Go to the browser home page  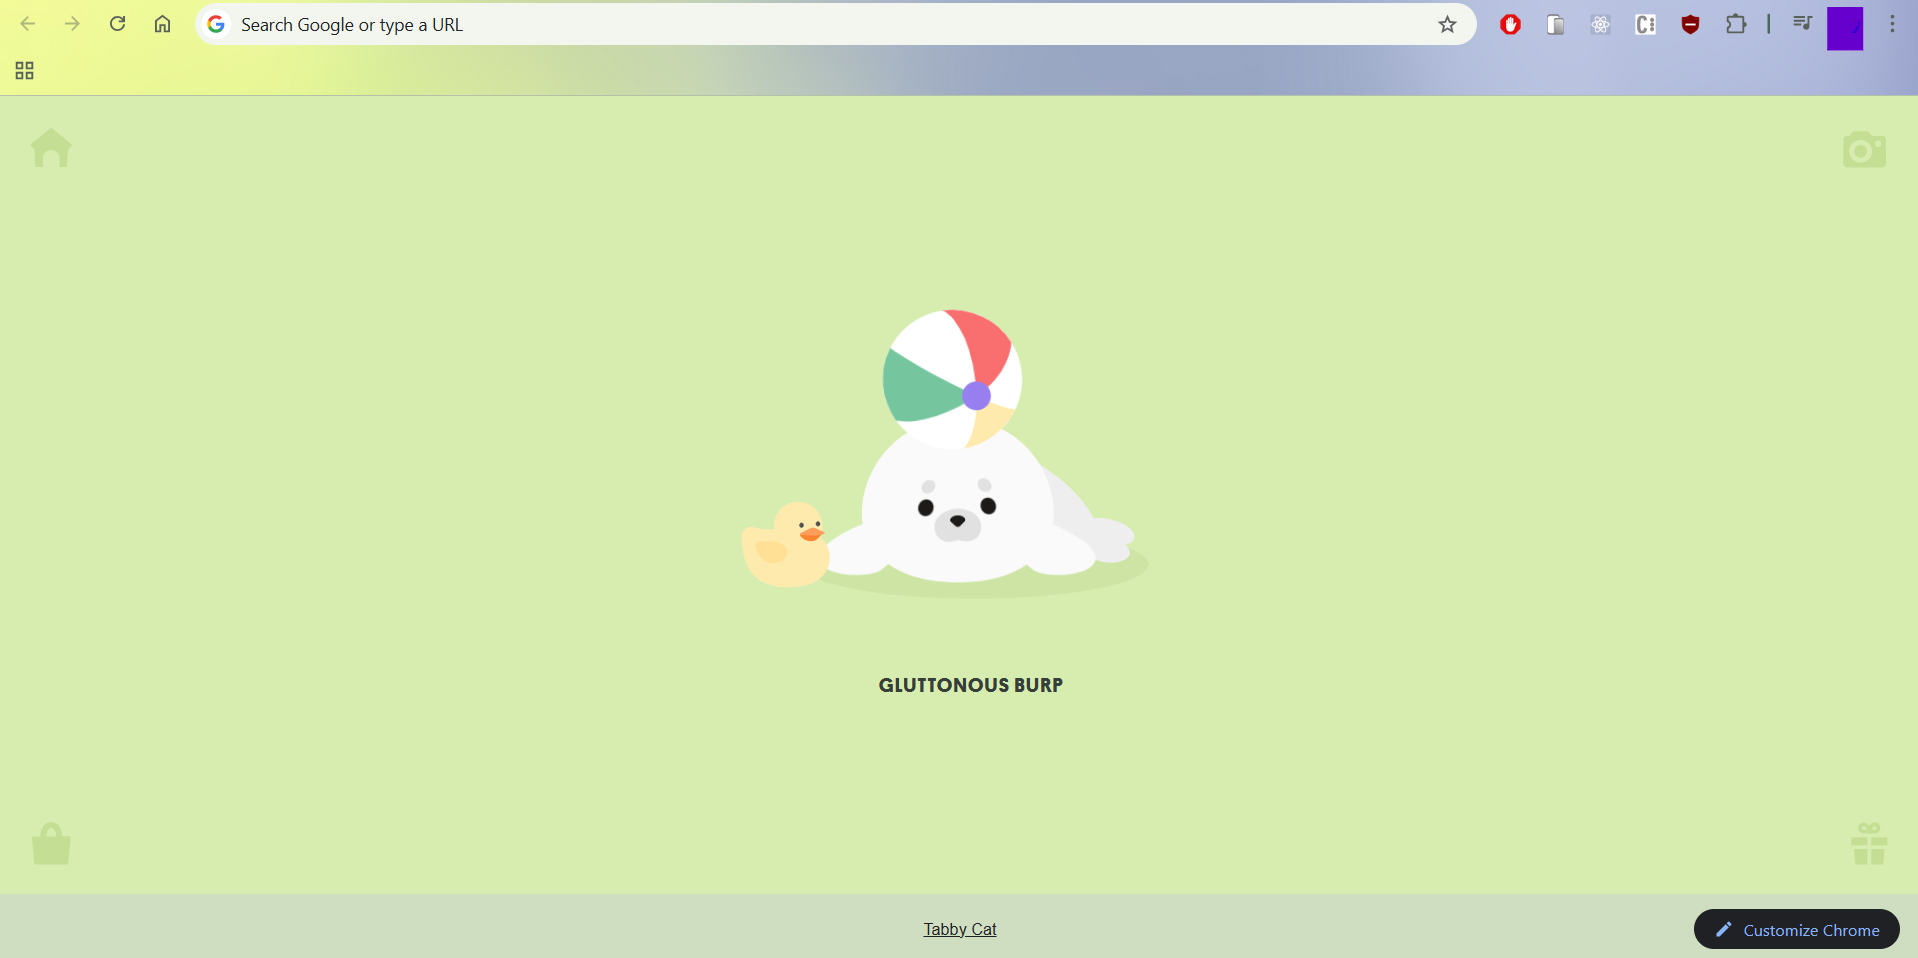tap(162, 24)
